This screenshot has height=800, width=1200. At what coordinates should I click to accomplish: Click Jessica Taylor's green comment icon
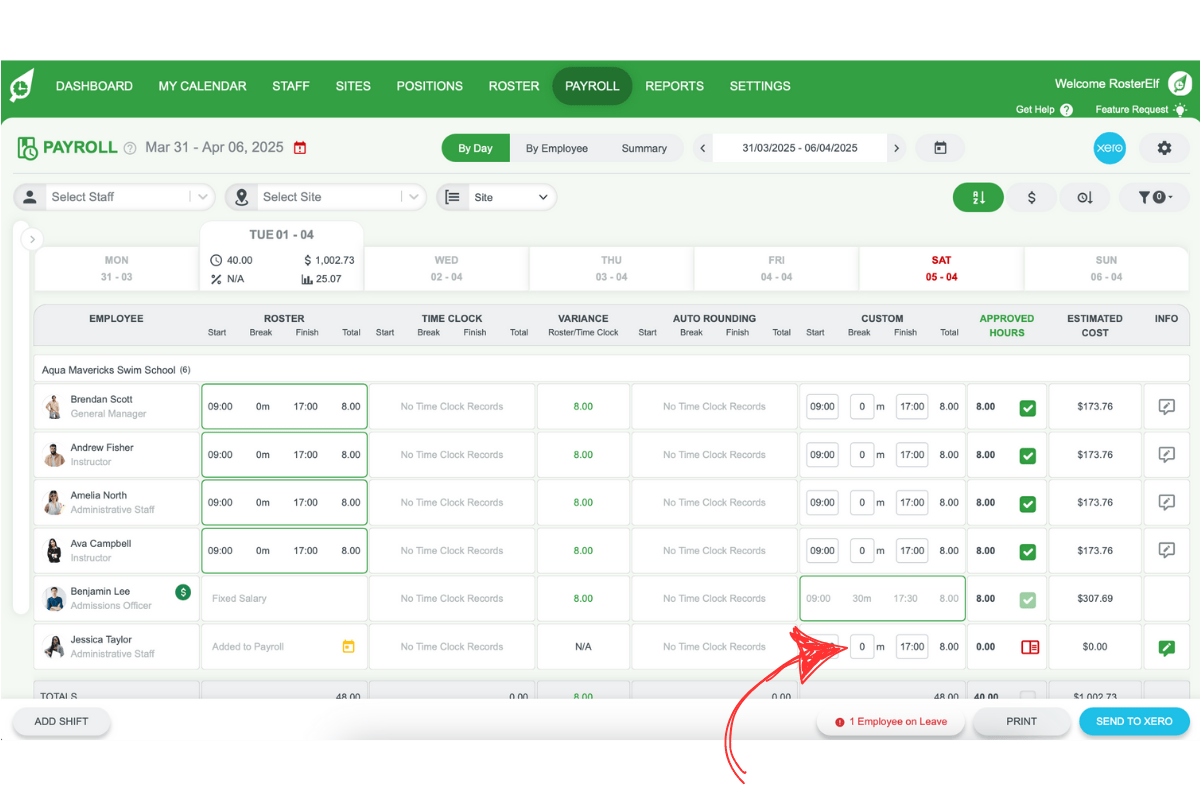[x=1166, y=647]
